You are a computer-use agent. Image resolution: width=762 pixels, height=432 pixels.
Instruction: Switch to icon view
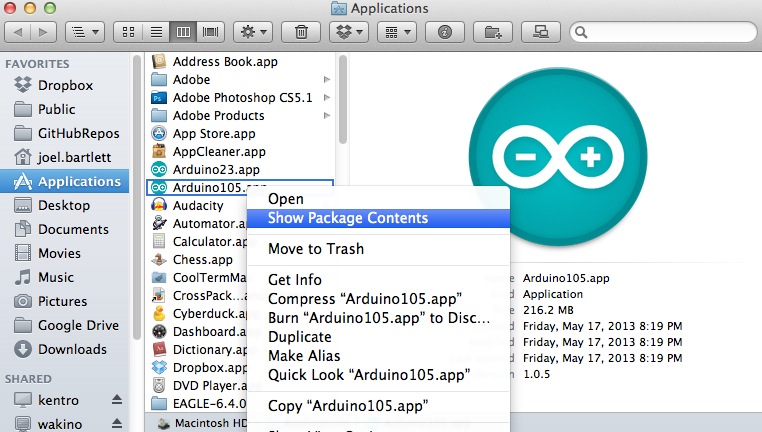tap(128, 33)
